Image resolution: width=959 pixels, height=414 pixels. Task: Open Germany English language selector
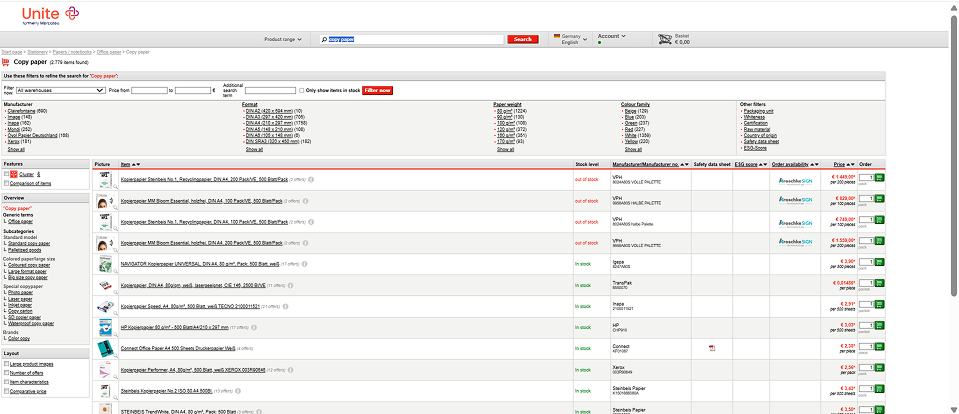click(x=570, y=39)
